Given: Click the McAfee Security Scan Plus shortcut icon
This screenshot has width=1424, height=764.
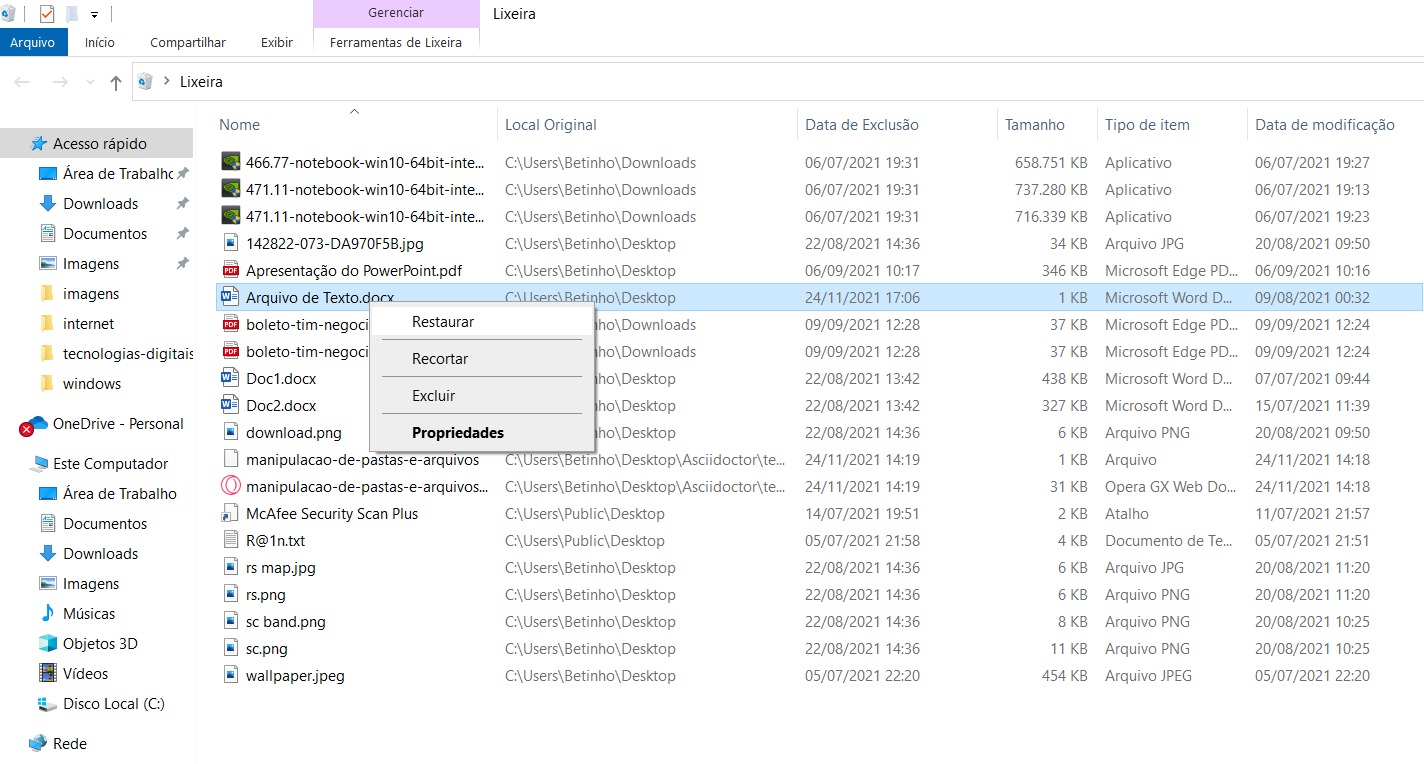Looking at the screenshot, I should pyautogui.click(x=231, y=513).
